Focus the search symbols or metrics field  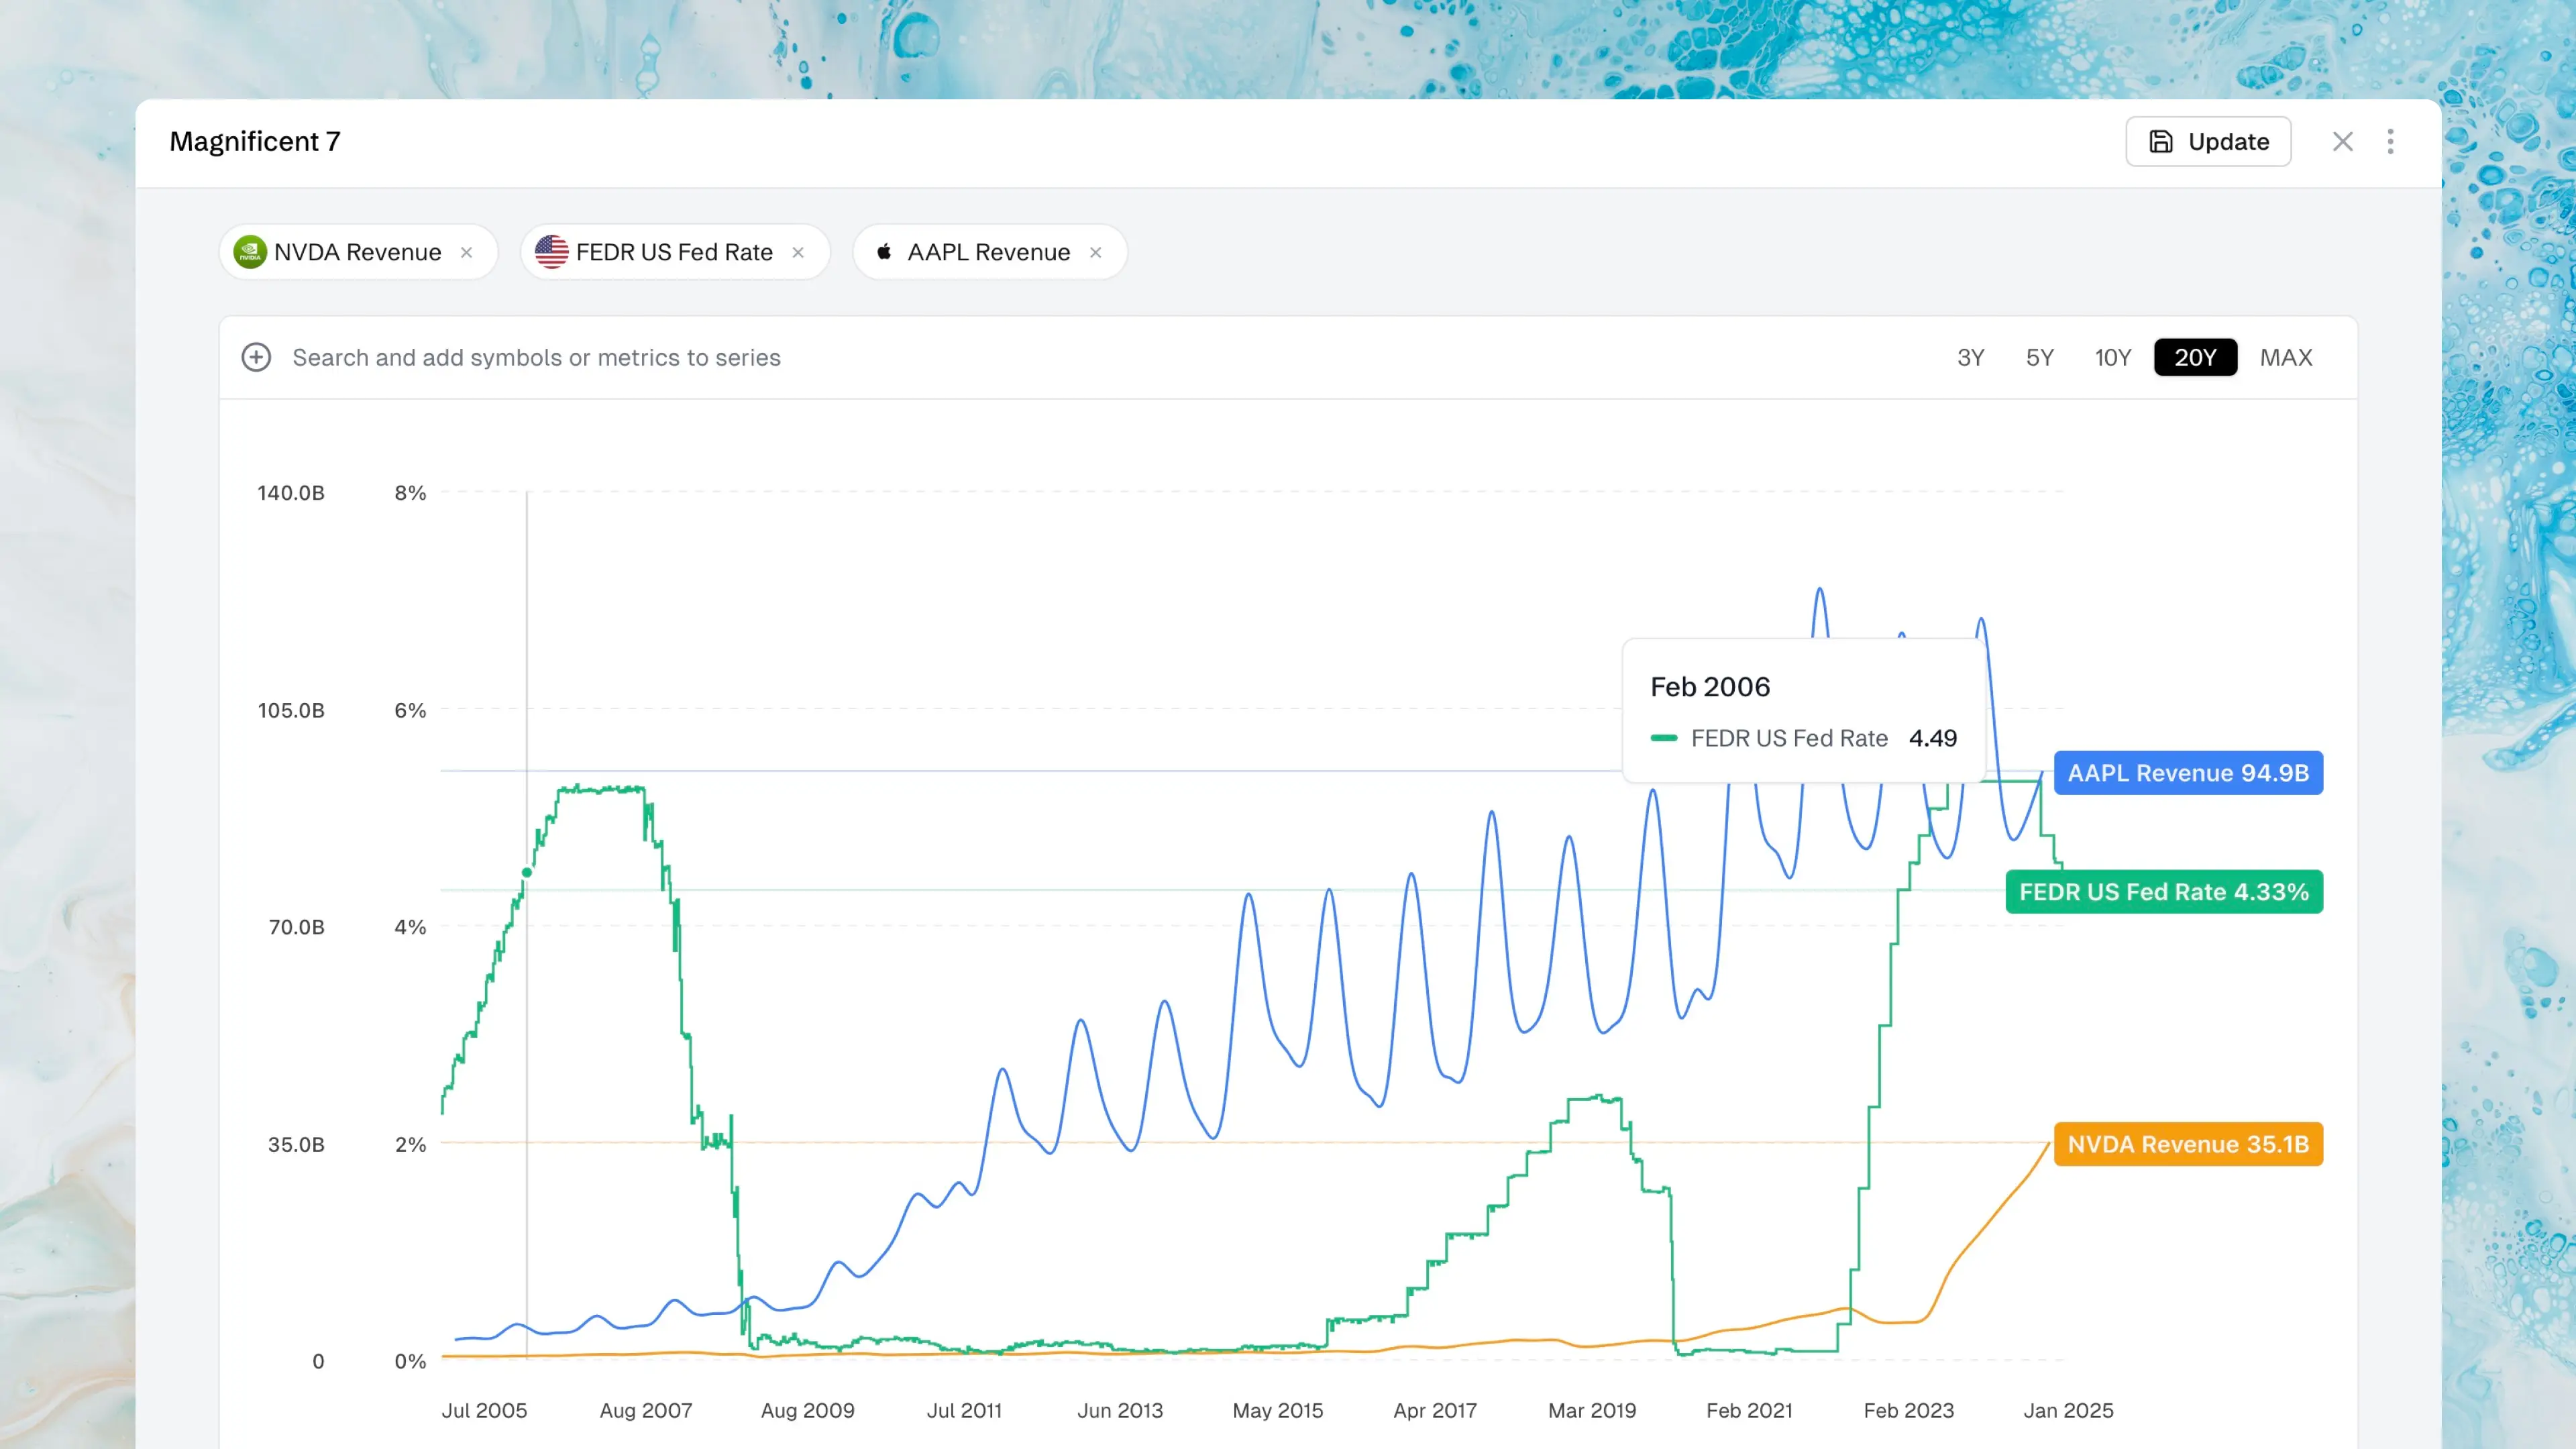536,357
